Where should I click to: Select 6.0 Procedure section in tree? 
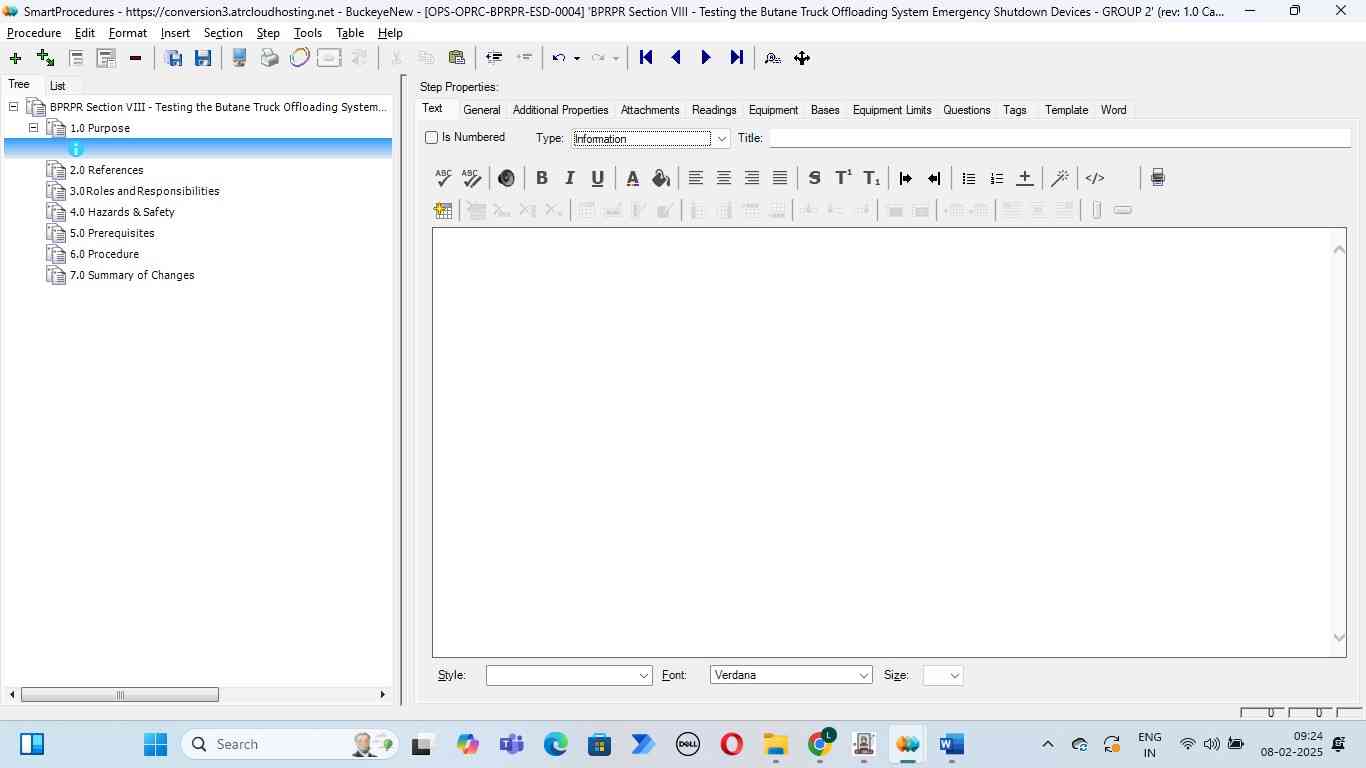click(x=104, y=254)
